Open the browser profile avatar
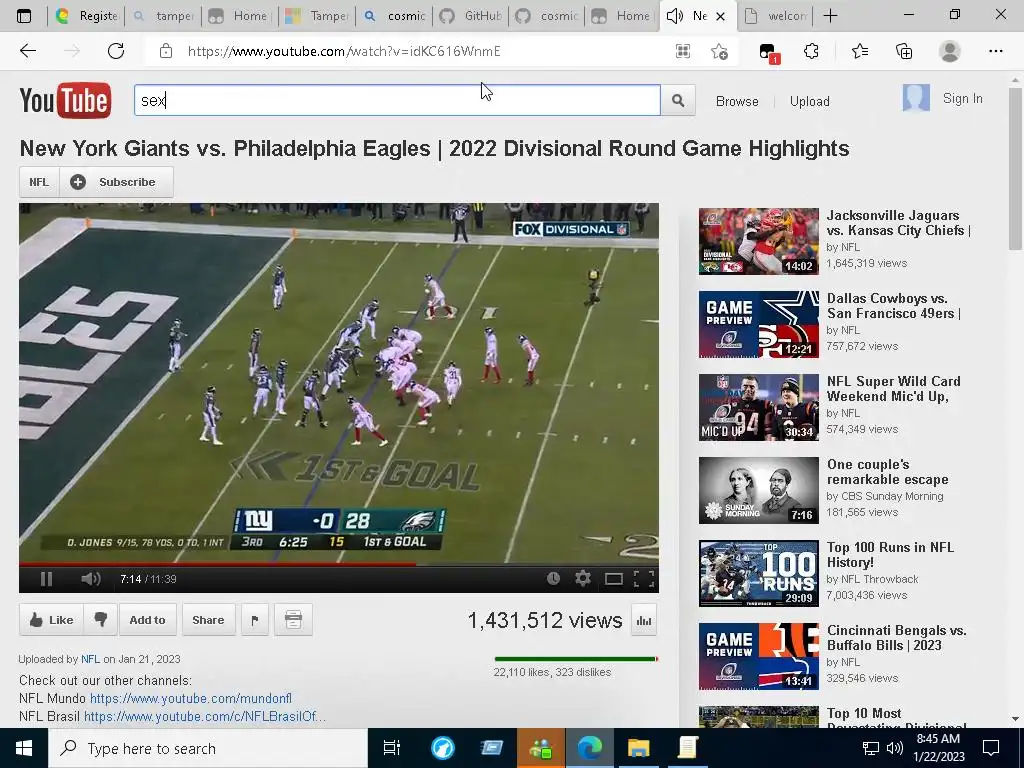1024x768 pixels. click(950, 51)
